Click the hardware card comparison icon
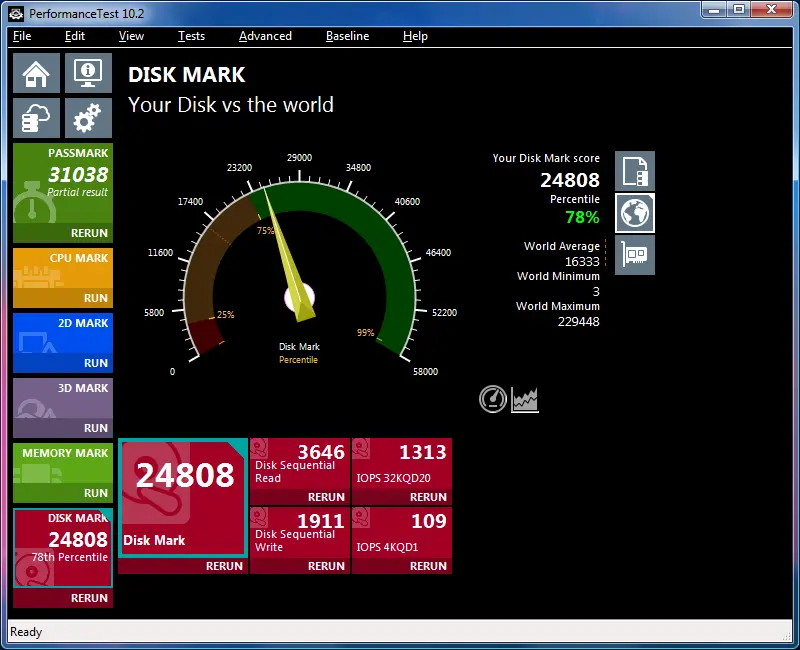800x650 pixels. point(635,255)
